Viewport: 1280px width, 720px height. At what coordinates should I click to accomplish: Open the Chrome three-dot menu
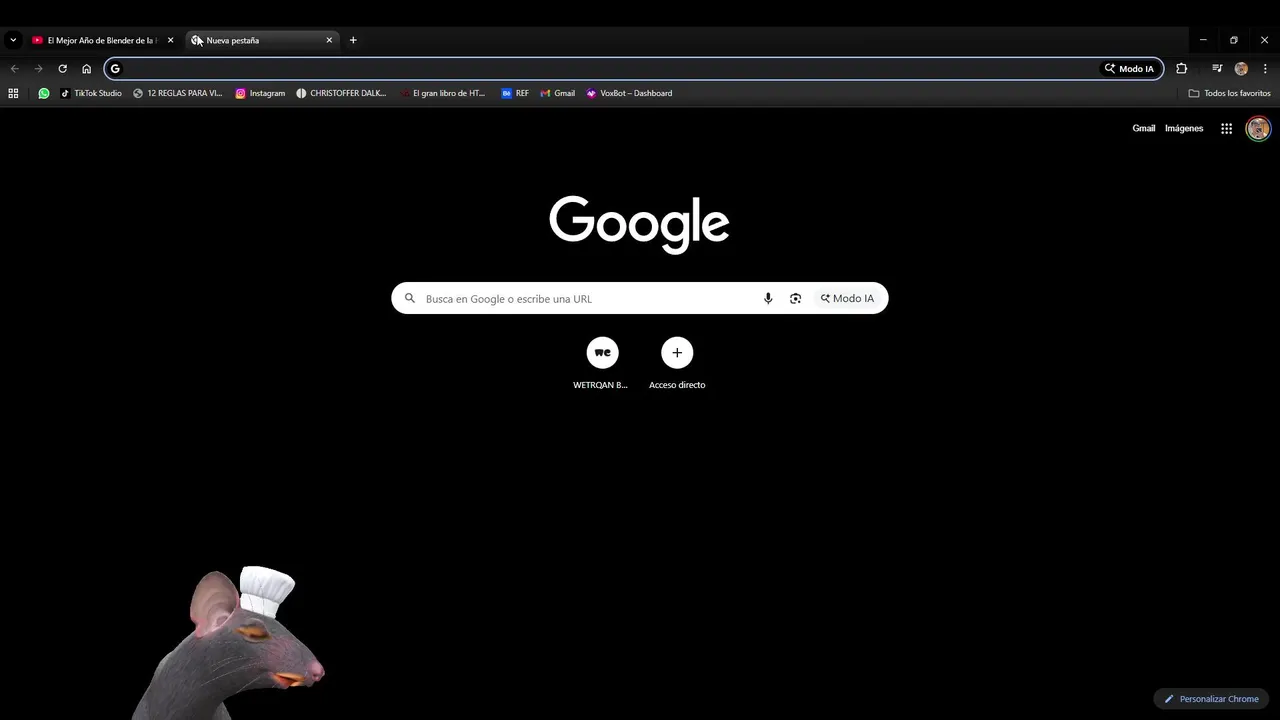click(1265, 69)
